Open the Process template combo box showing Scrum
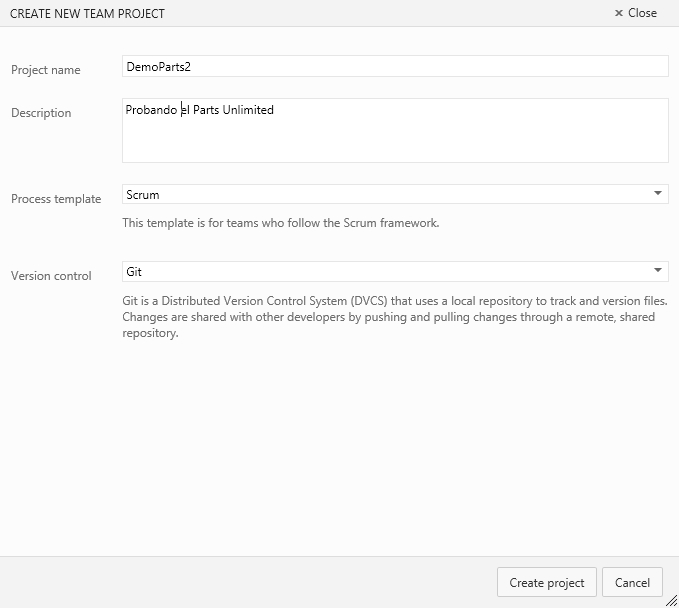Viewport: 679px width, 608px height. [x=395, y=194]
